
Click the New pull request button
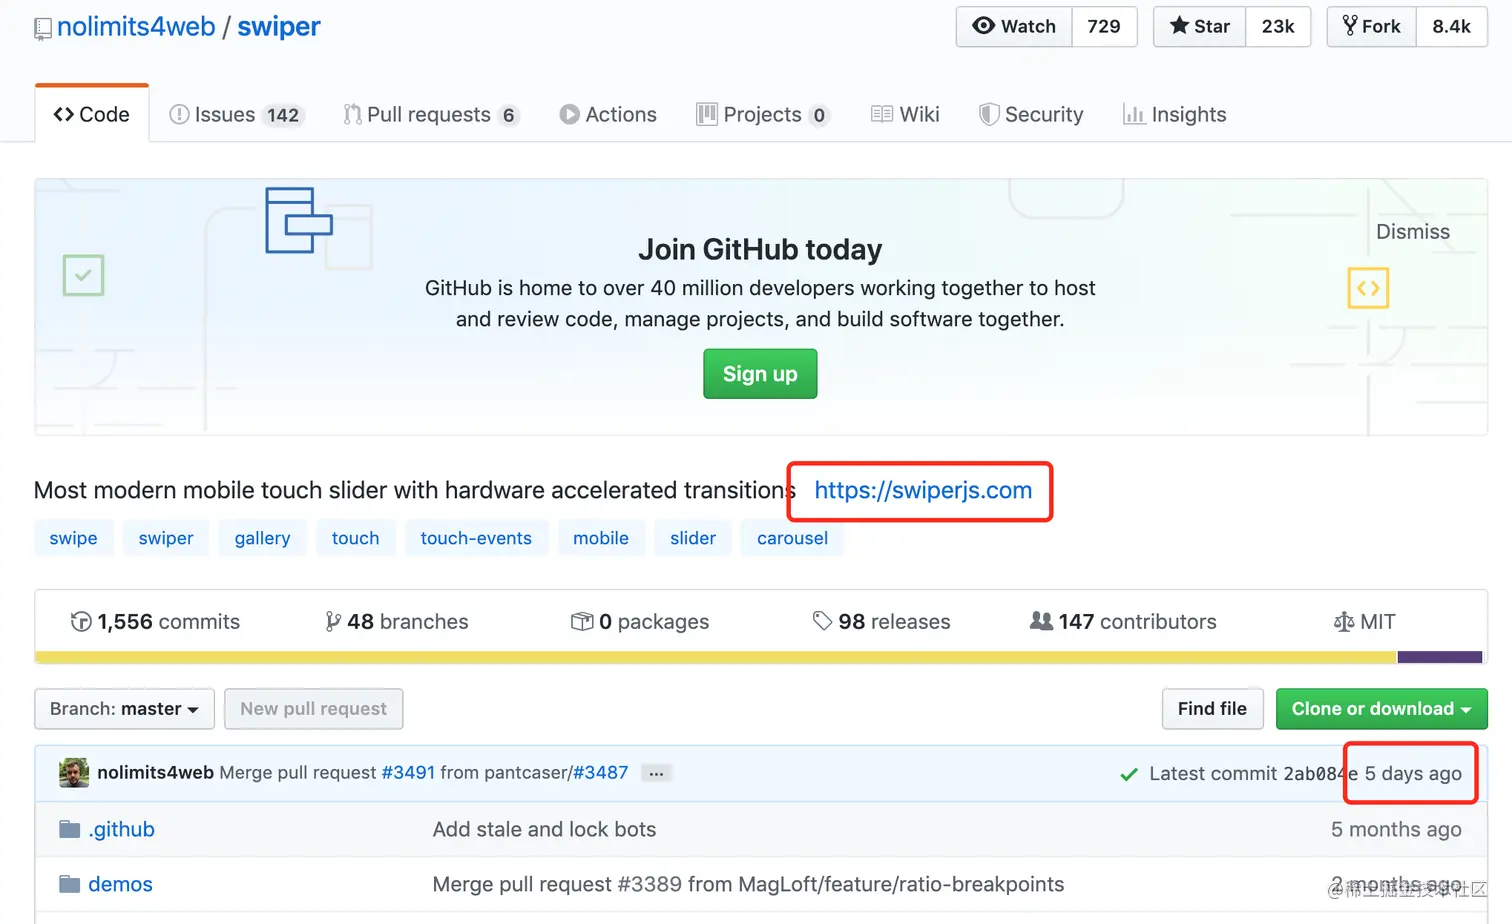coord(313,709)
